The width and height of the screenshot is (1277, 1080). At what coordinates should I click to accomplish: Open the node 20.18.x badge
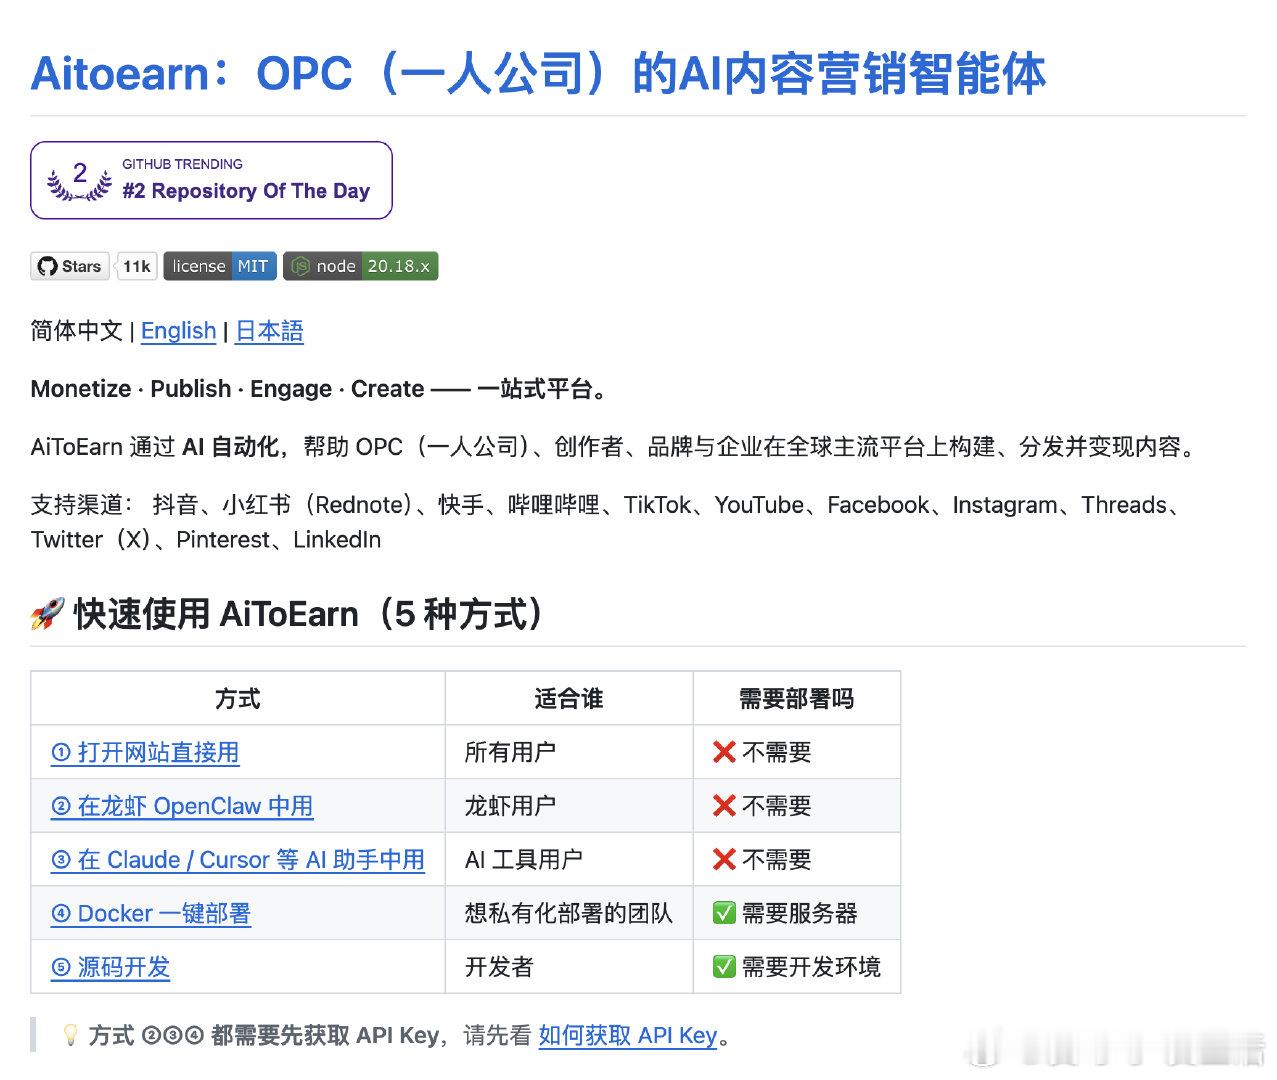tap(361, 266)
